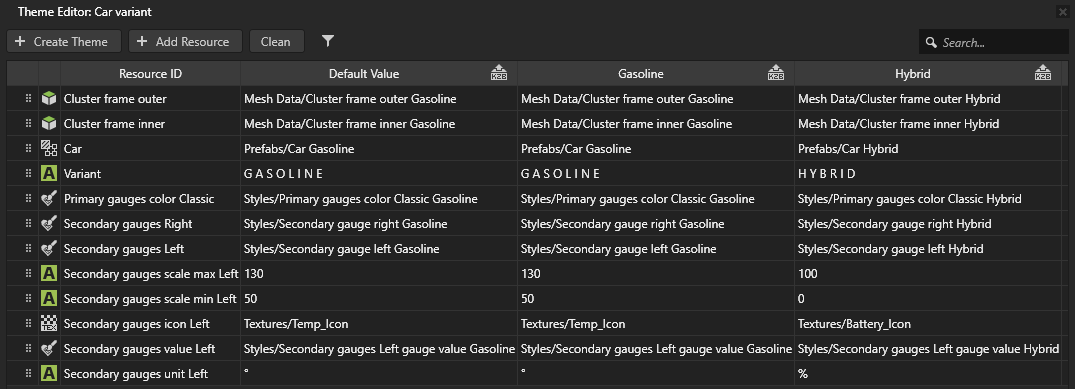Select Primary gauges color Classic resource name

pyautogui.click(x=139, y=199)
